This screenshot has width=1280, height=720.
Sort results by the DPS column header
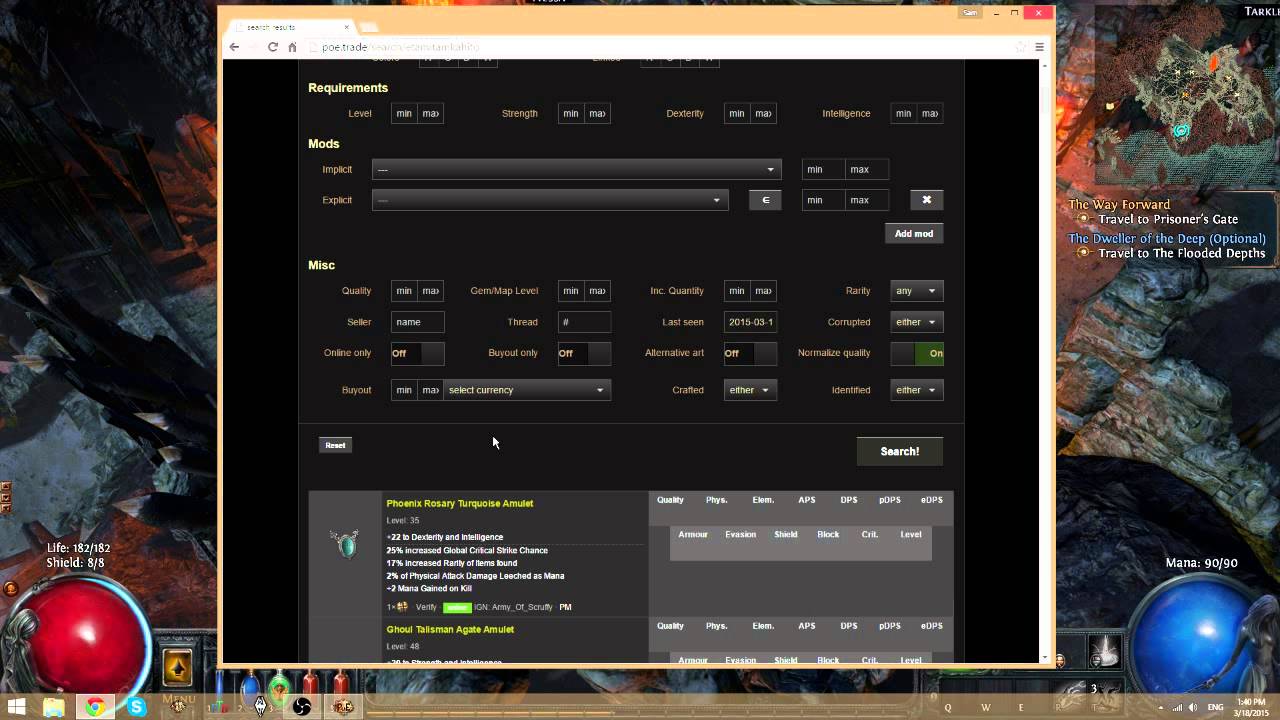[x=849, y=500]
